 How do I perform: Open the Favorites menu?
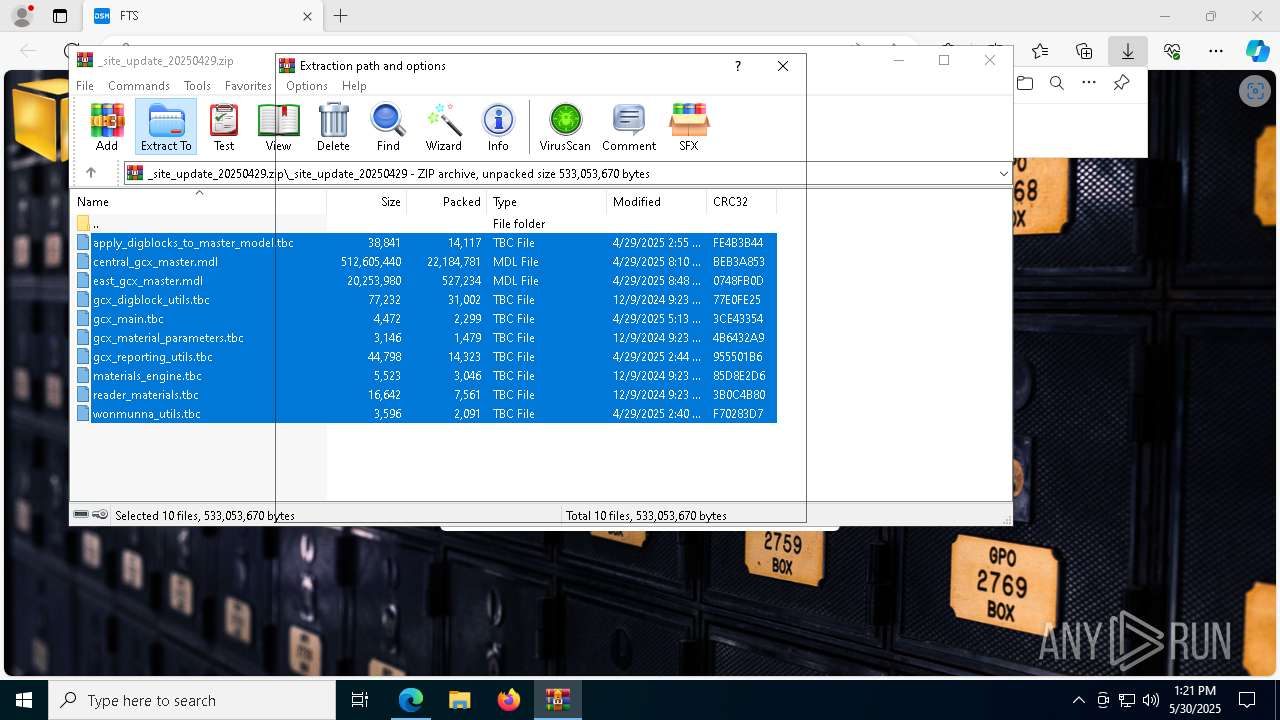pos(248,86)
